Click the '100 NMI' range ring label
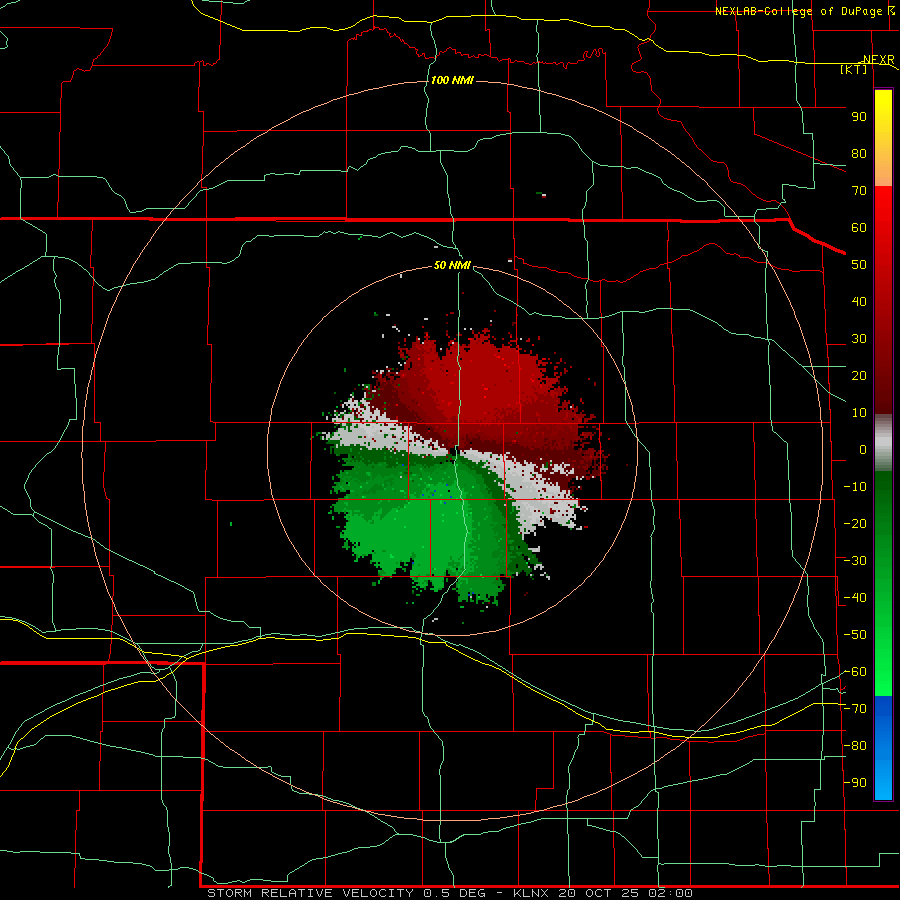Viewport: 900px width, 900px height. [452, 80]
